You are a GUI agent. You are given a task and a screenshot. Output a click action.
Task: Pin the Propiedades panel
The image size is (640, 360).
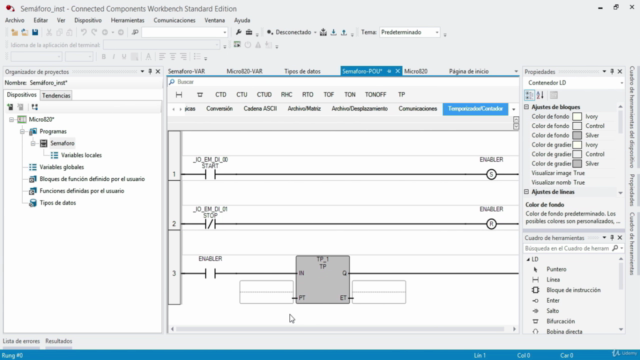[x=612, y=71]
